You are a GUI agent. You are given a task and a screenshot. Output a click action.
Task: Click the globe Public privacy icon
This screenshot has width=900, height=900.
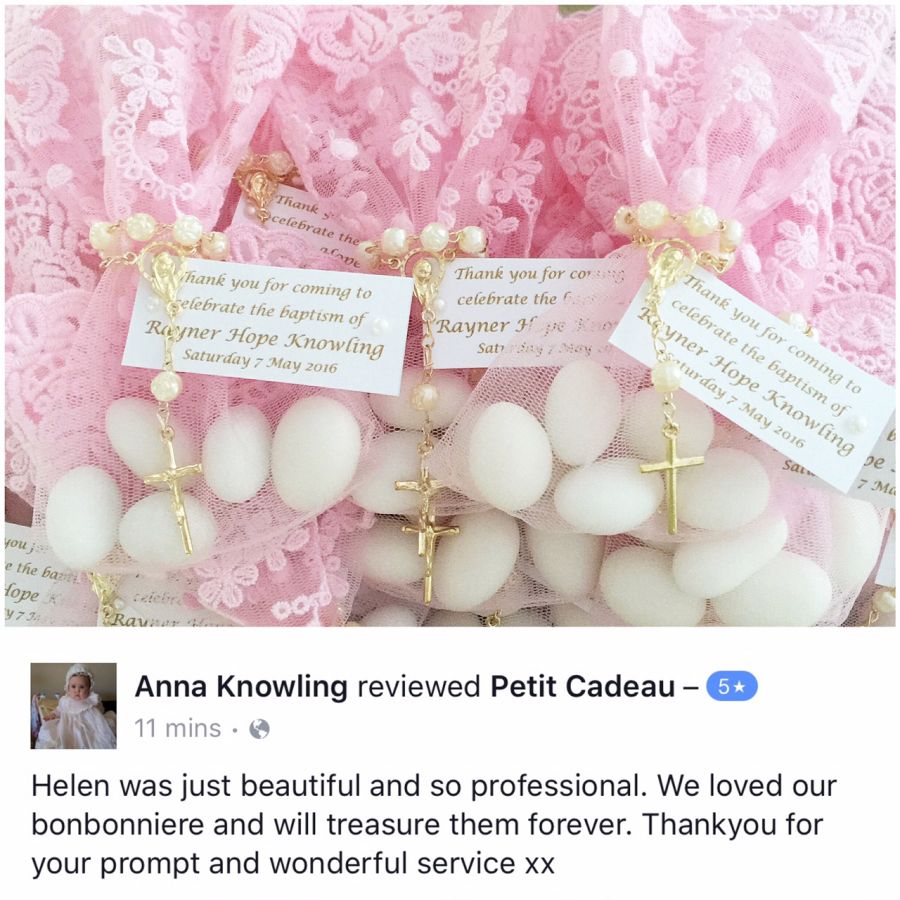tap(259, 729)
